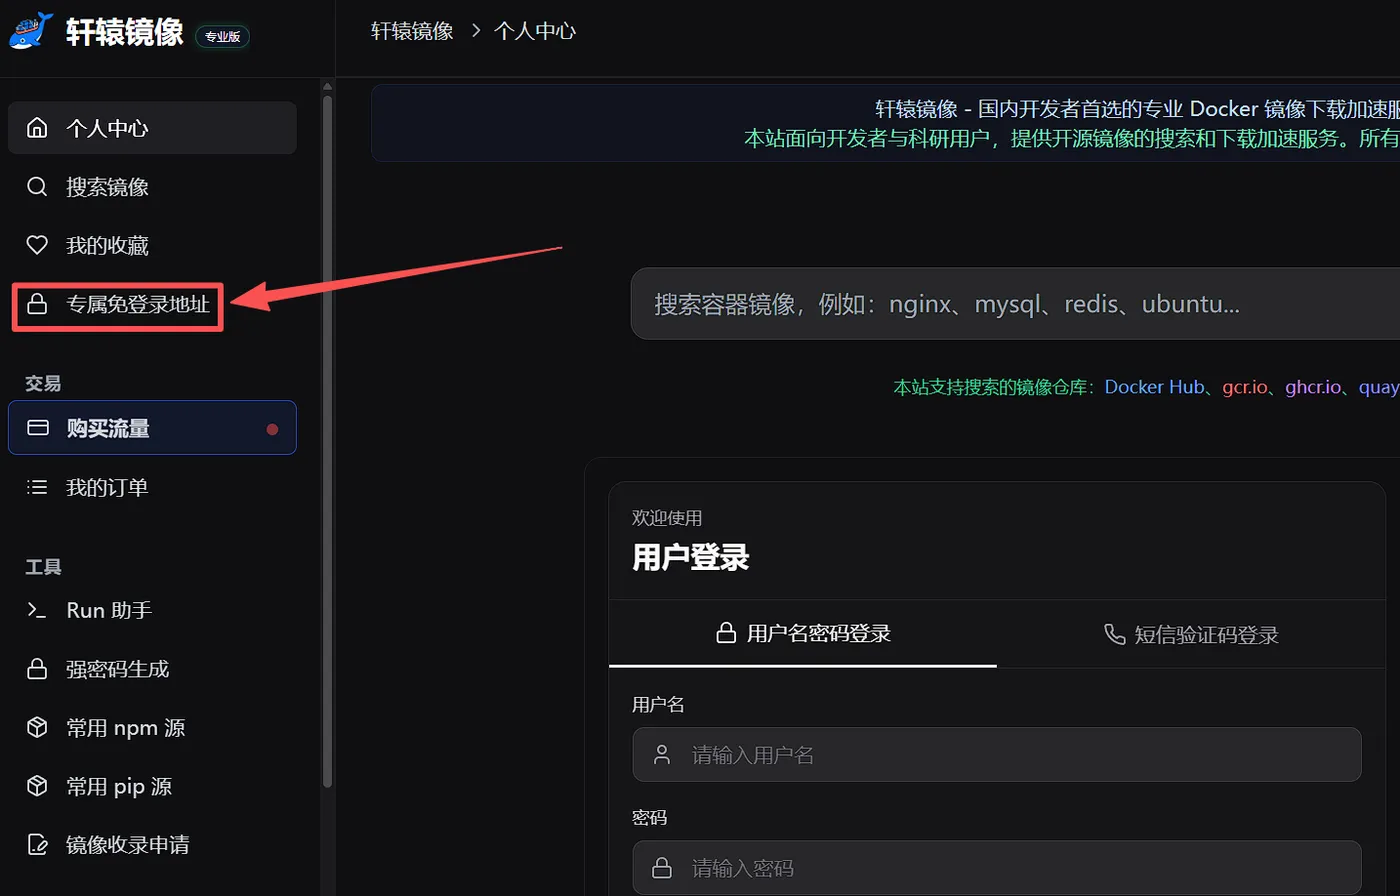Click the sidebar vertical scrollbar
Image resolution: width=1400 pixels, height=896 pixels.
(x=327, y=440)
